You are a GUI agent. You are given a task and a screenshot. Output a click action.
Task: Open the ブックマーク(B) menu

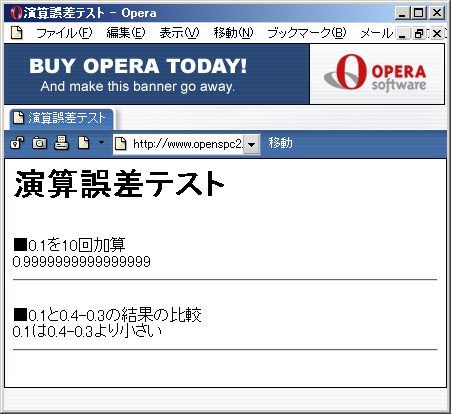(307, 33)
